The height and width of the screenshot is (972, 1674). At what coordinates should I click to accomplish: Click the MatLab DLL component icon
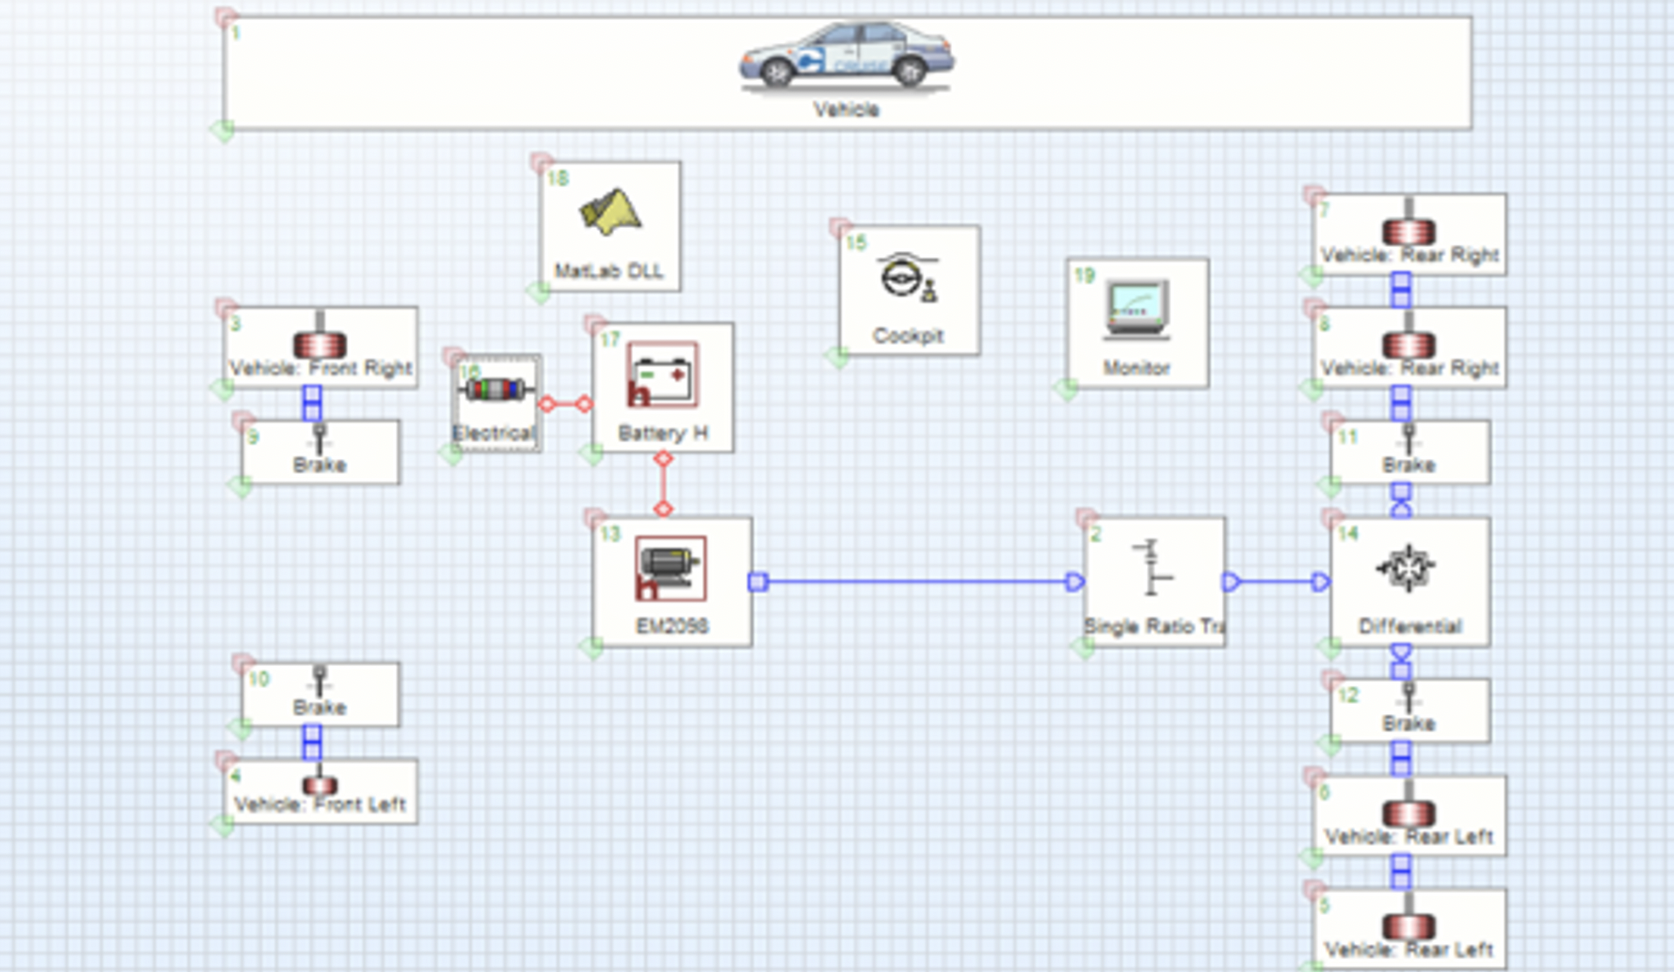[610, 212]
